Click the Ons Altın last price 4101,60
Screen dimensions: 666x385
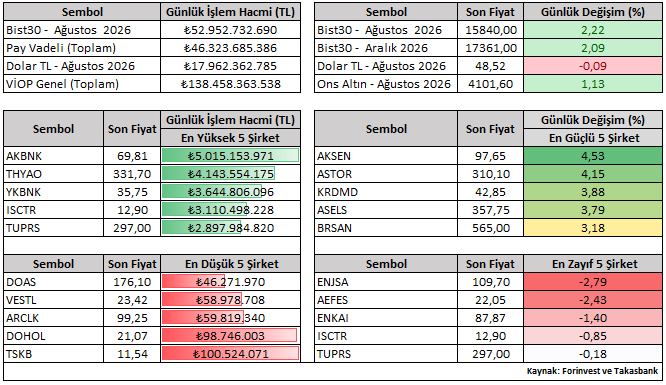pyautogui.click(x=491, y=84)
